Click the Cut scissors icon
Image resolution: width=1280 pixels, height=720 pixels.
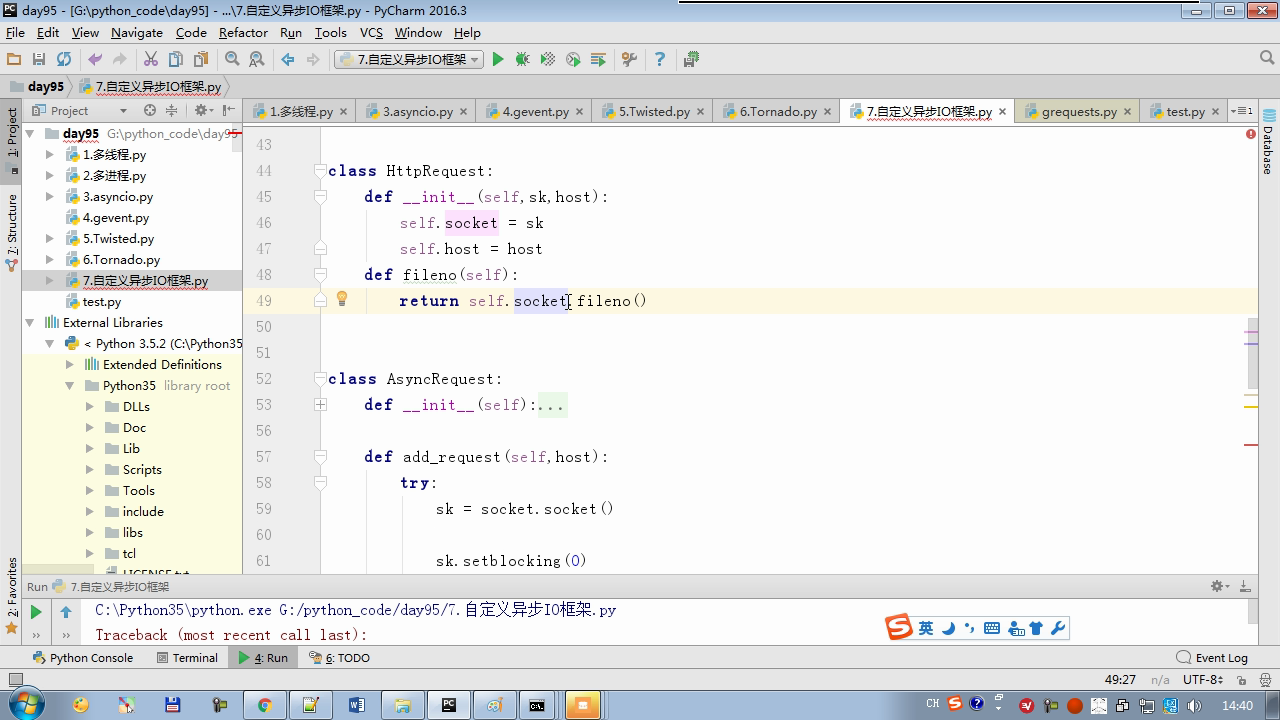(151, 60)
